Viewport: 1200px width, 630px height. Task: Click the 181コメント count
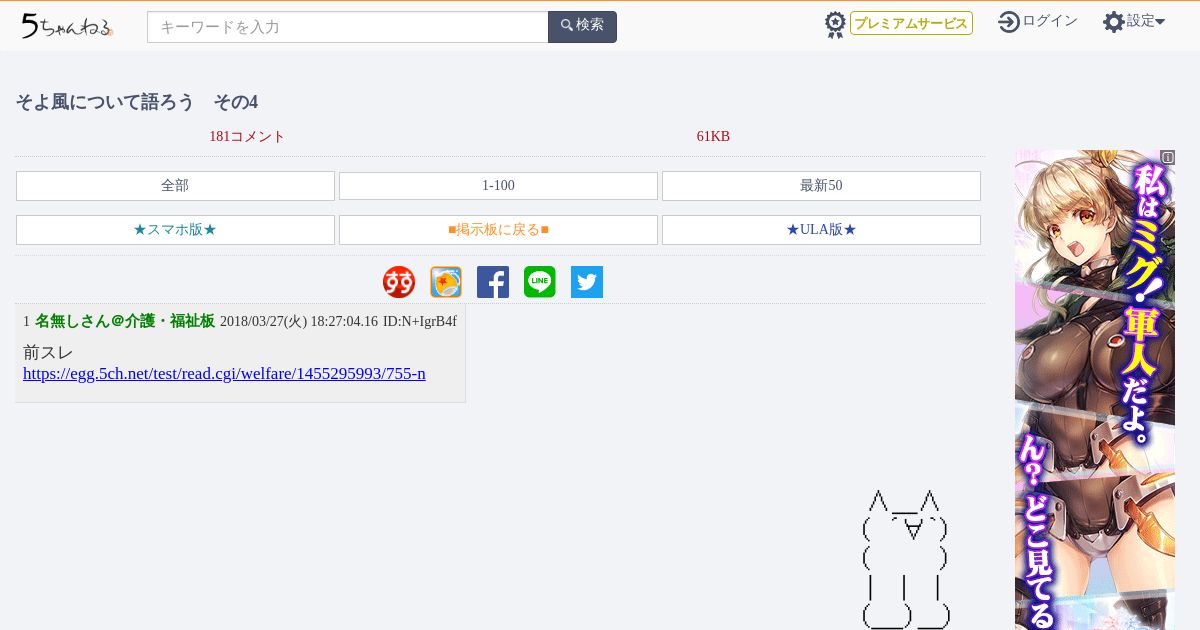tap(247, 136)
